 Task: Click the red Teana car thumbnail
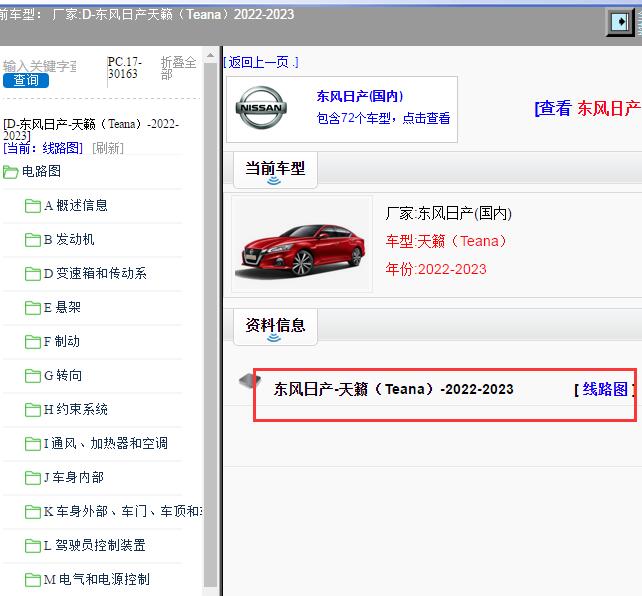pos(302,244)
